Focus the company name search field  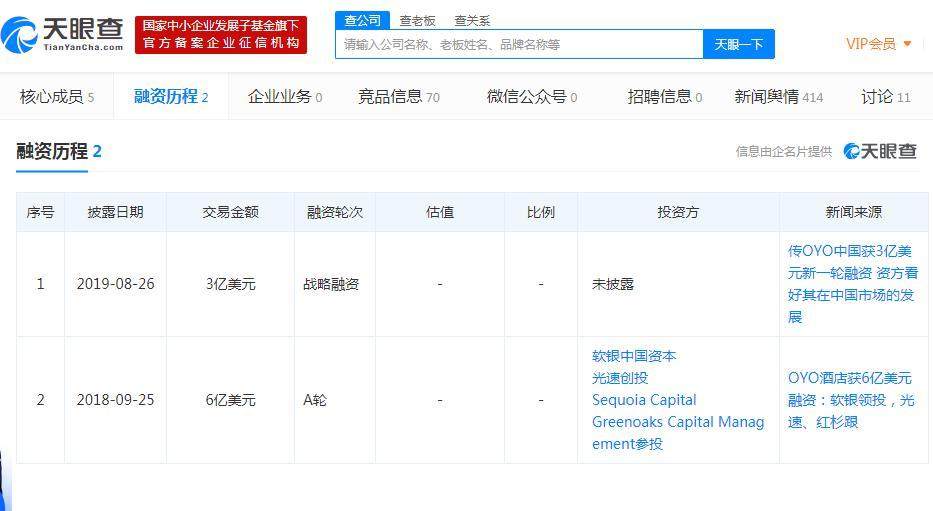(519, 44)
